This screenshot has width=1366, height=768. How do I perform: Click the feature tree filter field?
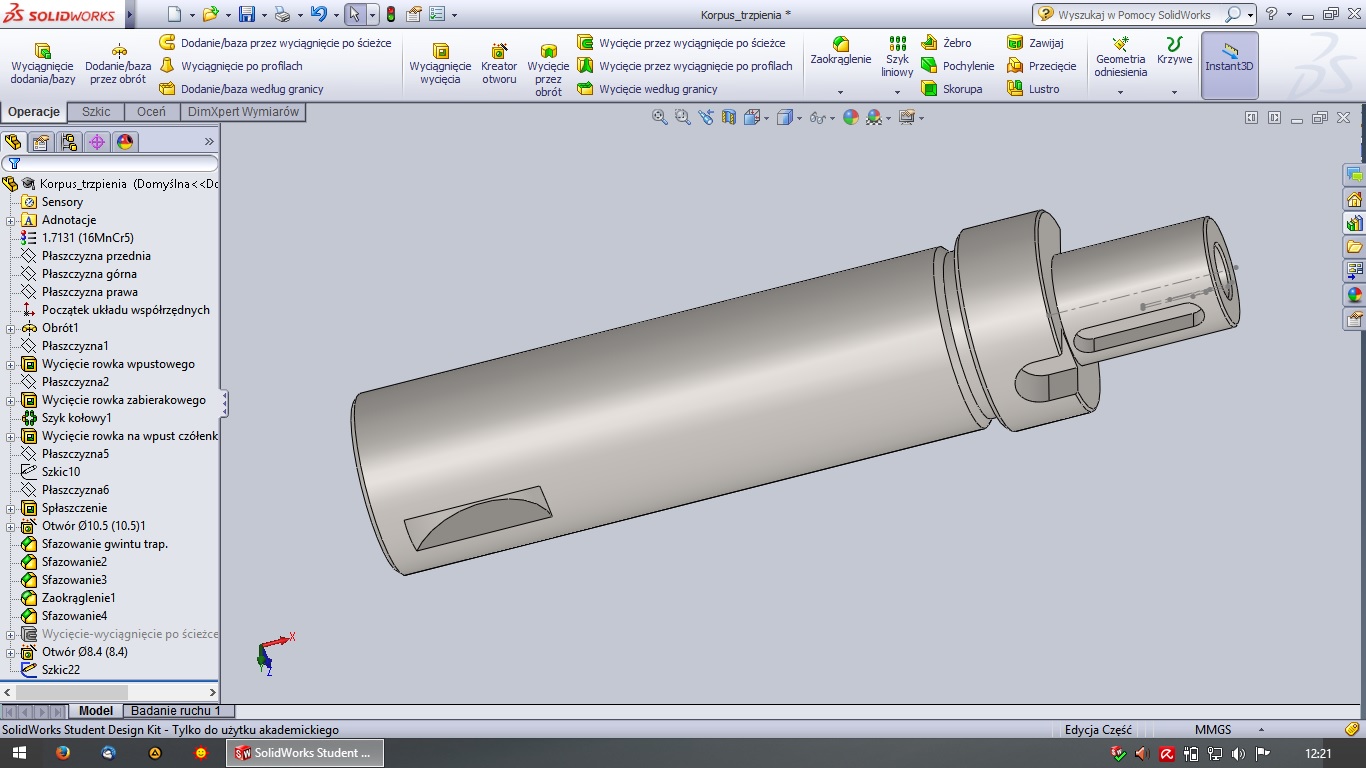pos(110,163)
